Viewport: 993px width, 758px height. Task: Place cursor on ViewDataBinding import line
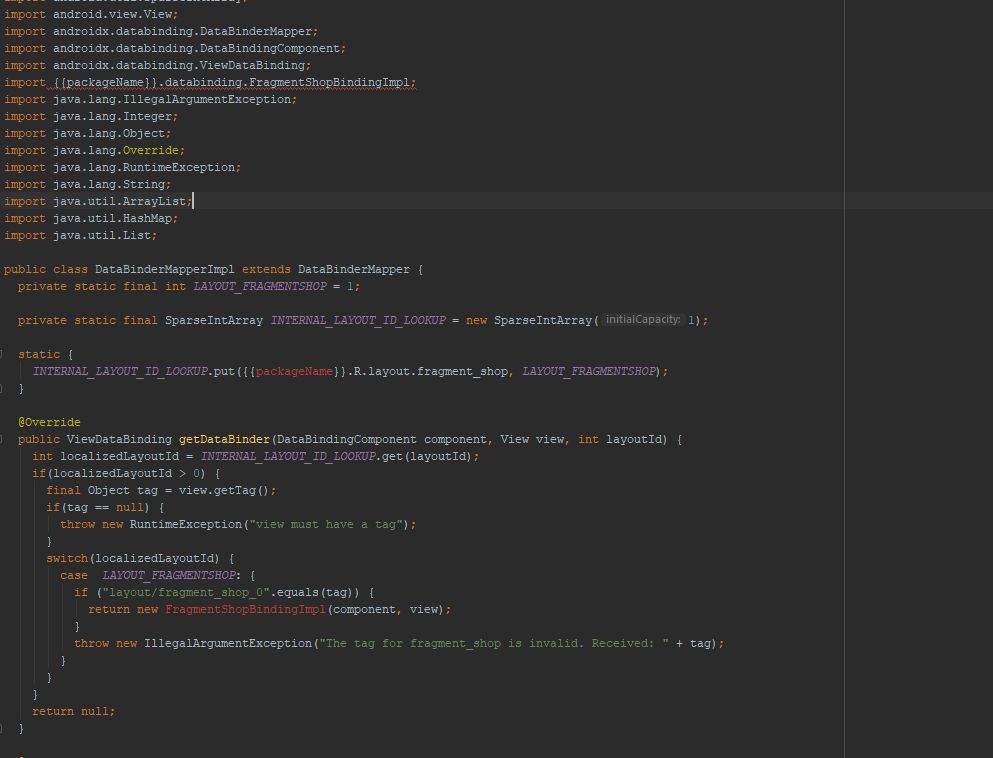click(157, 65)
